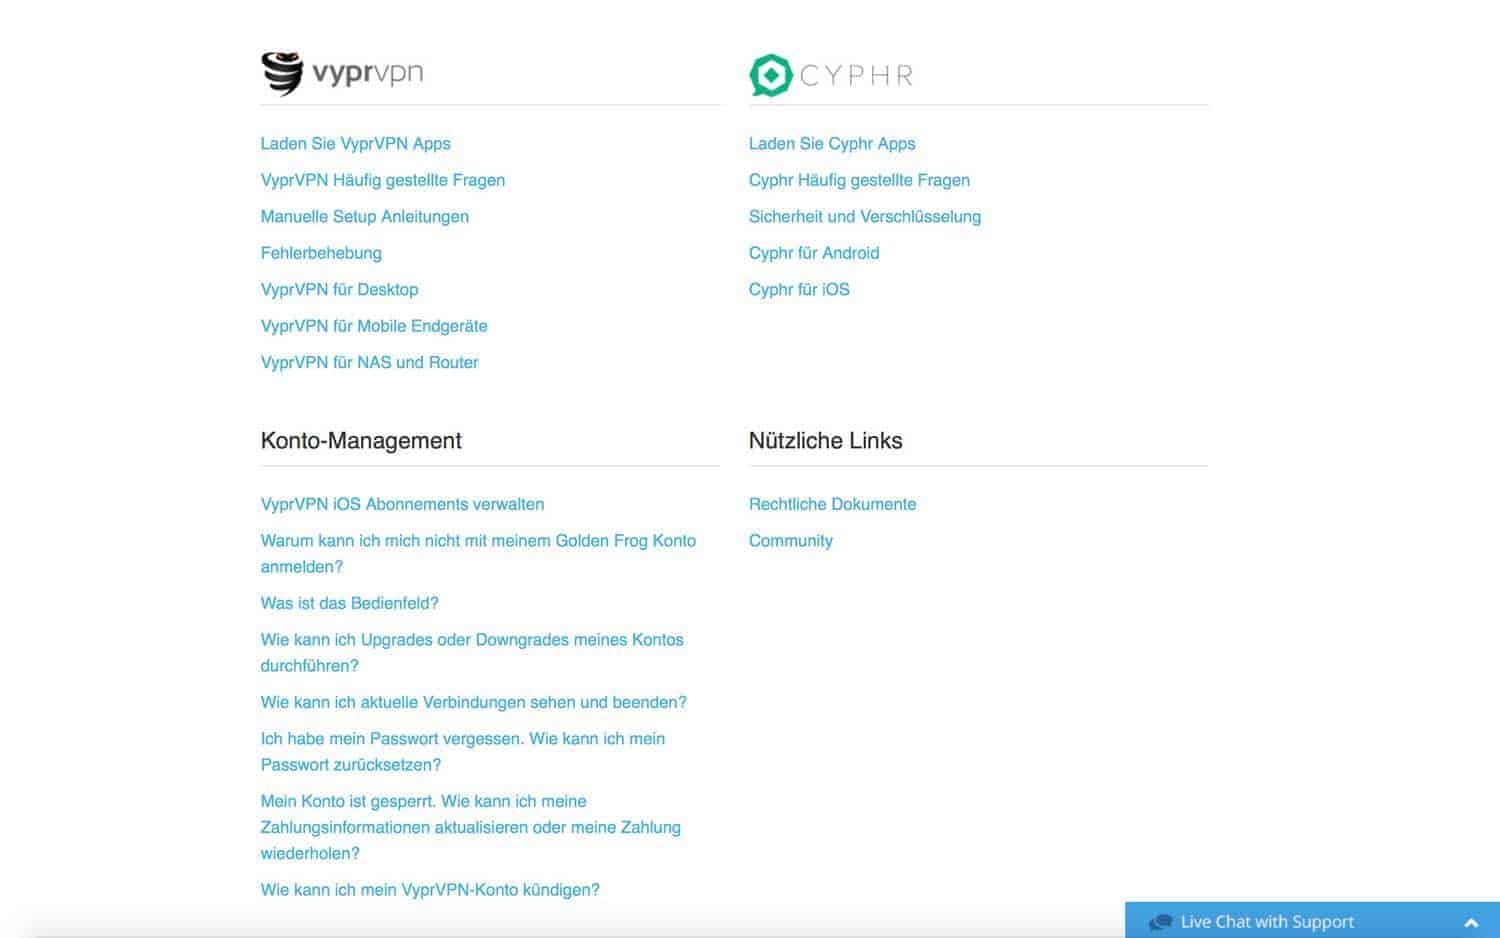This screenshot has height=938, width=1500.
Task: Open VyprVPN-Konto kündigen link
Action: [x=430, y=890]
